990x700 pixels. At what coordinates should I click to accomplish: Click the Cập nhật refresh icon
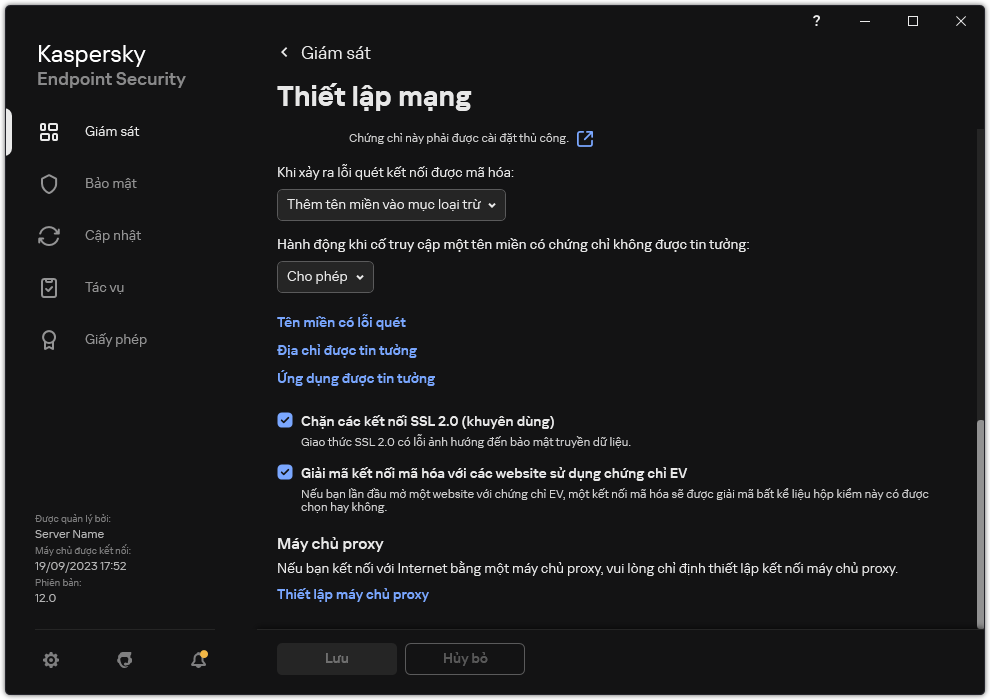pyautogui.click(x=49, y=236)
